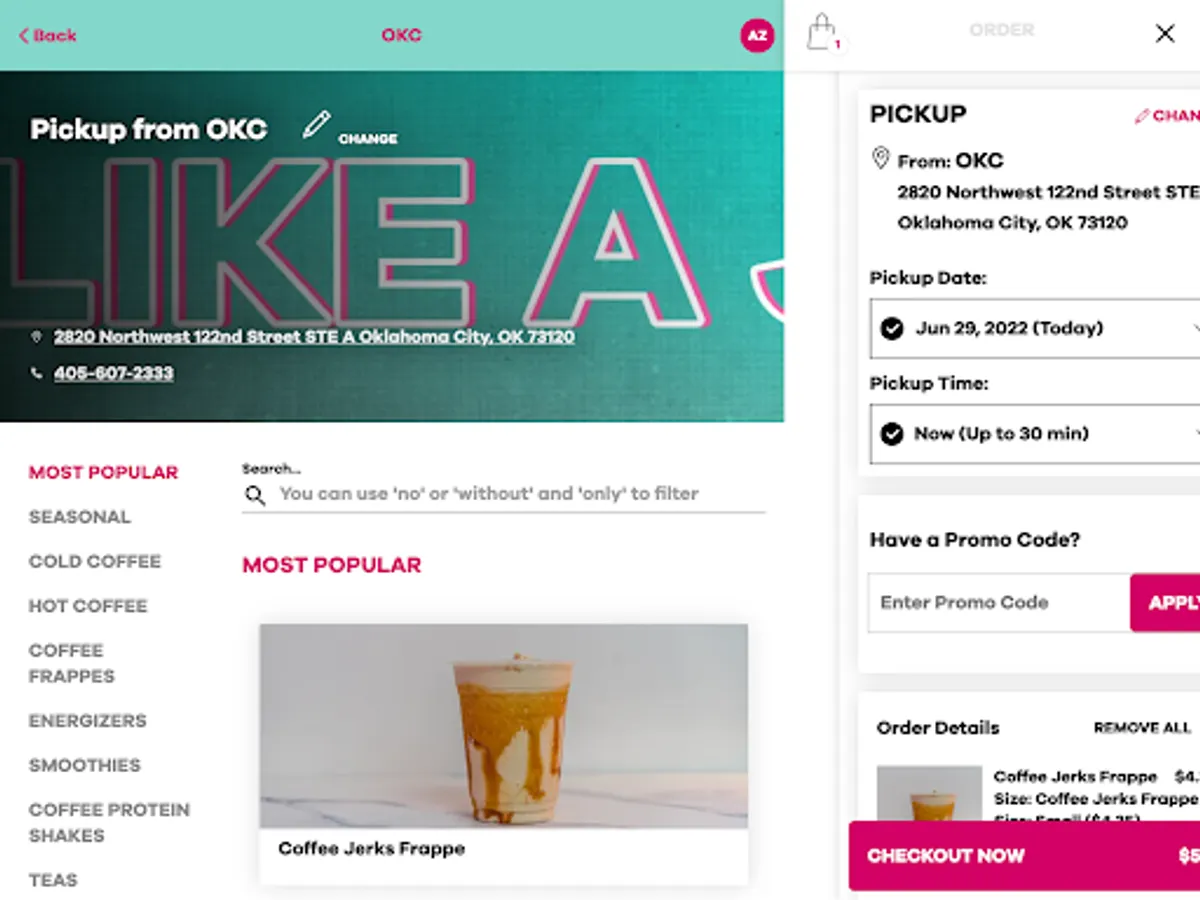Click the pencil icon beside Pickup from OKC
The height and width of the screenshot is (900, 1200).
pyautogui.click(x=316, y=126)
